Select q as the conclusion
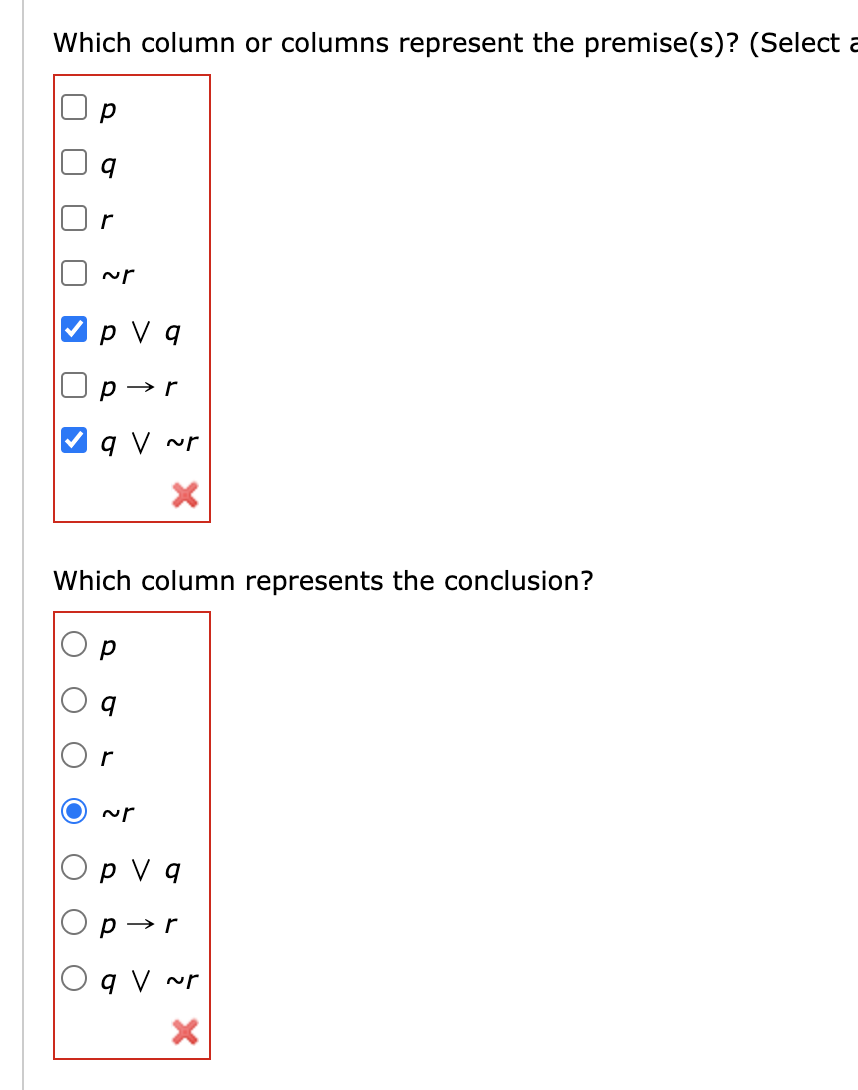This screenshot has height=1090, width=858. 73,700
